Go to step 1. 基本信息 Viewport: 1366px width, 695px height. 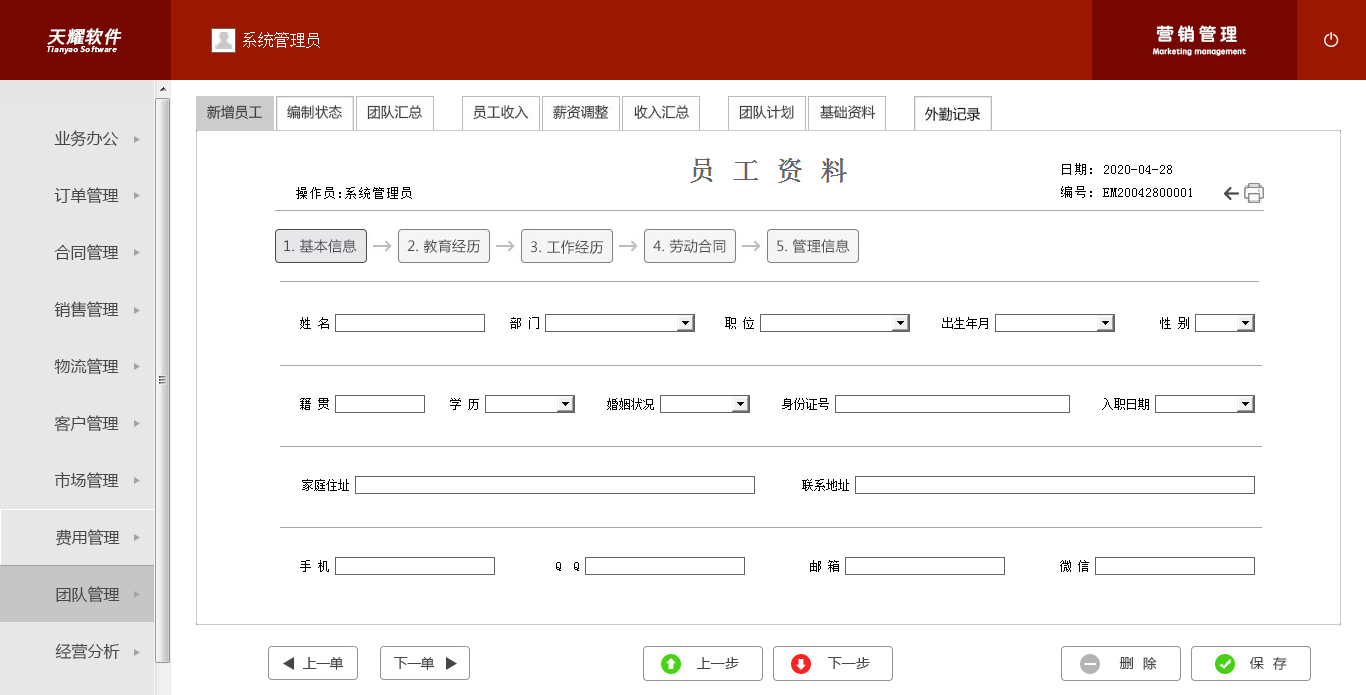tap(321, 246)
